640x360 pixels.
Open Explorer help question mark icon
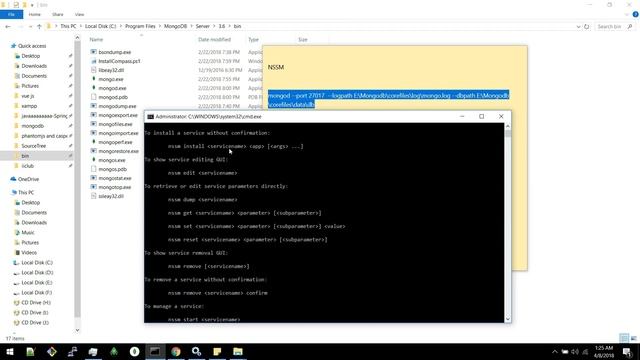(635, 14)
